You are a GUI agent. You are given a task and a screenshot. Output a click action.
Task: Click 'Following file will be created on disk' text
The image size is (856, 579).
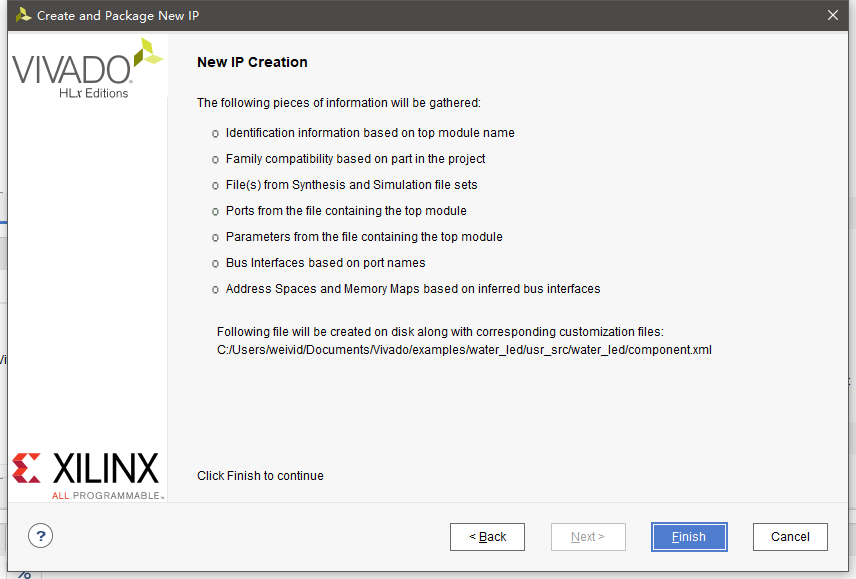click(x=440, y=332)
